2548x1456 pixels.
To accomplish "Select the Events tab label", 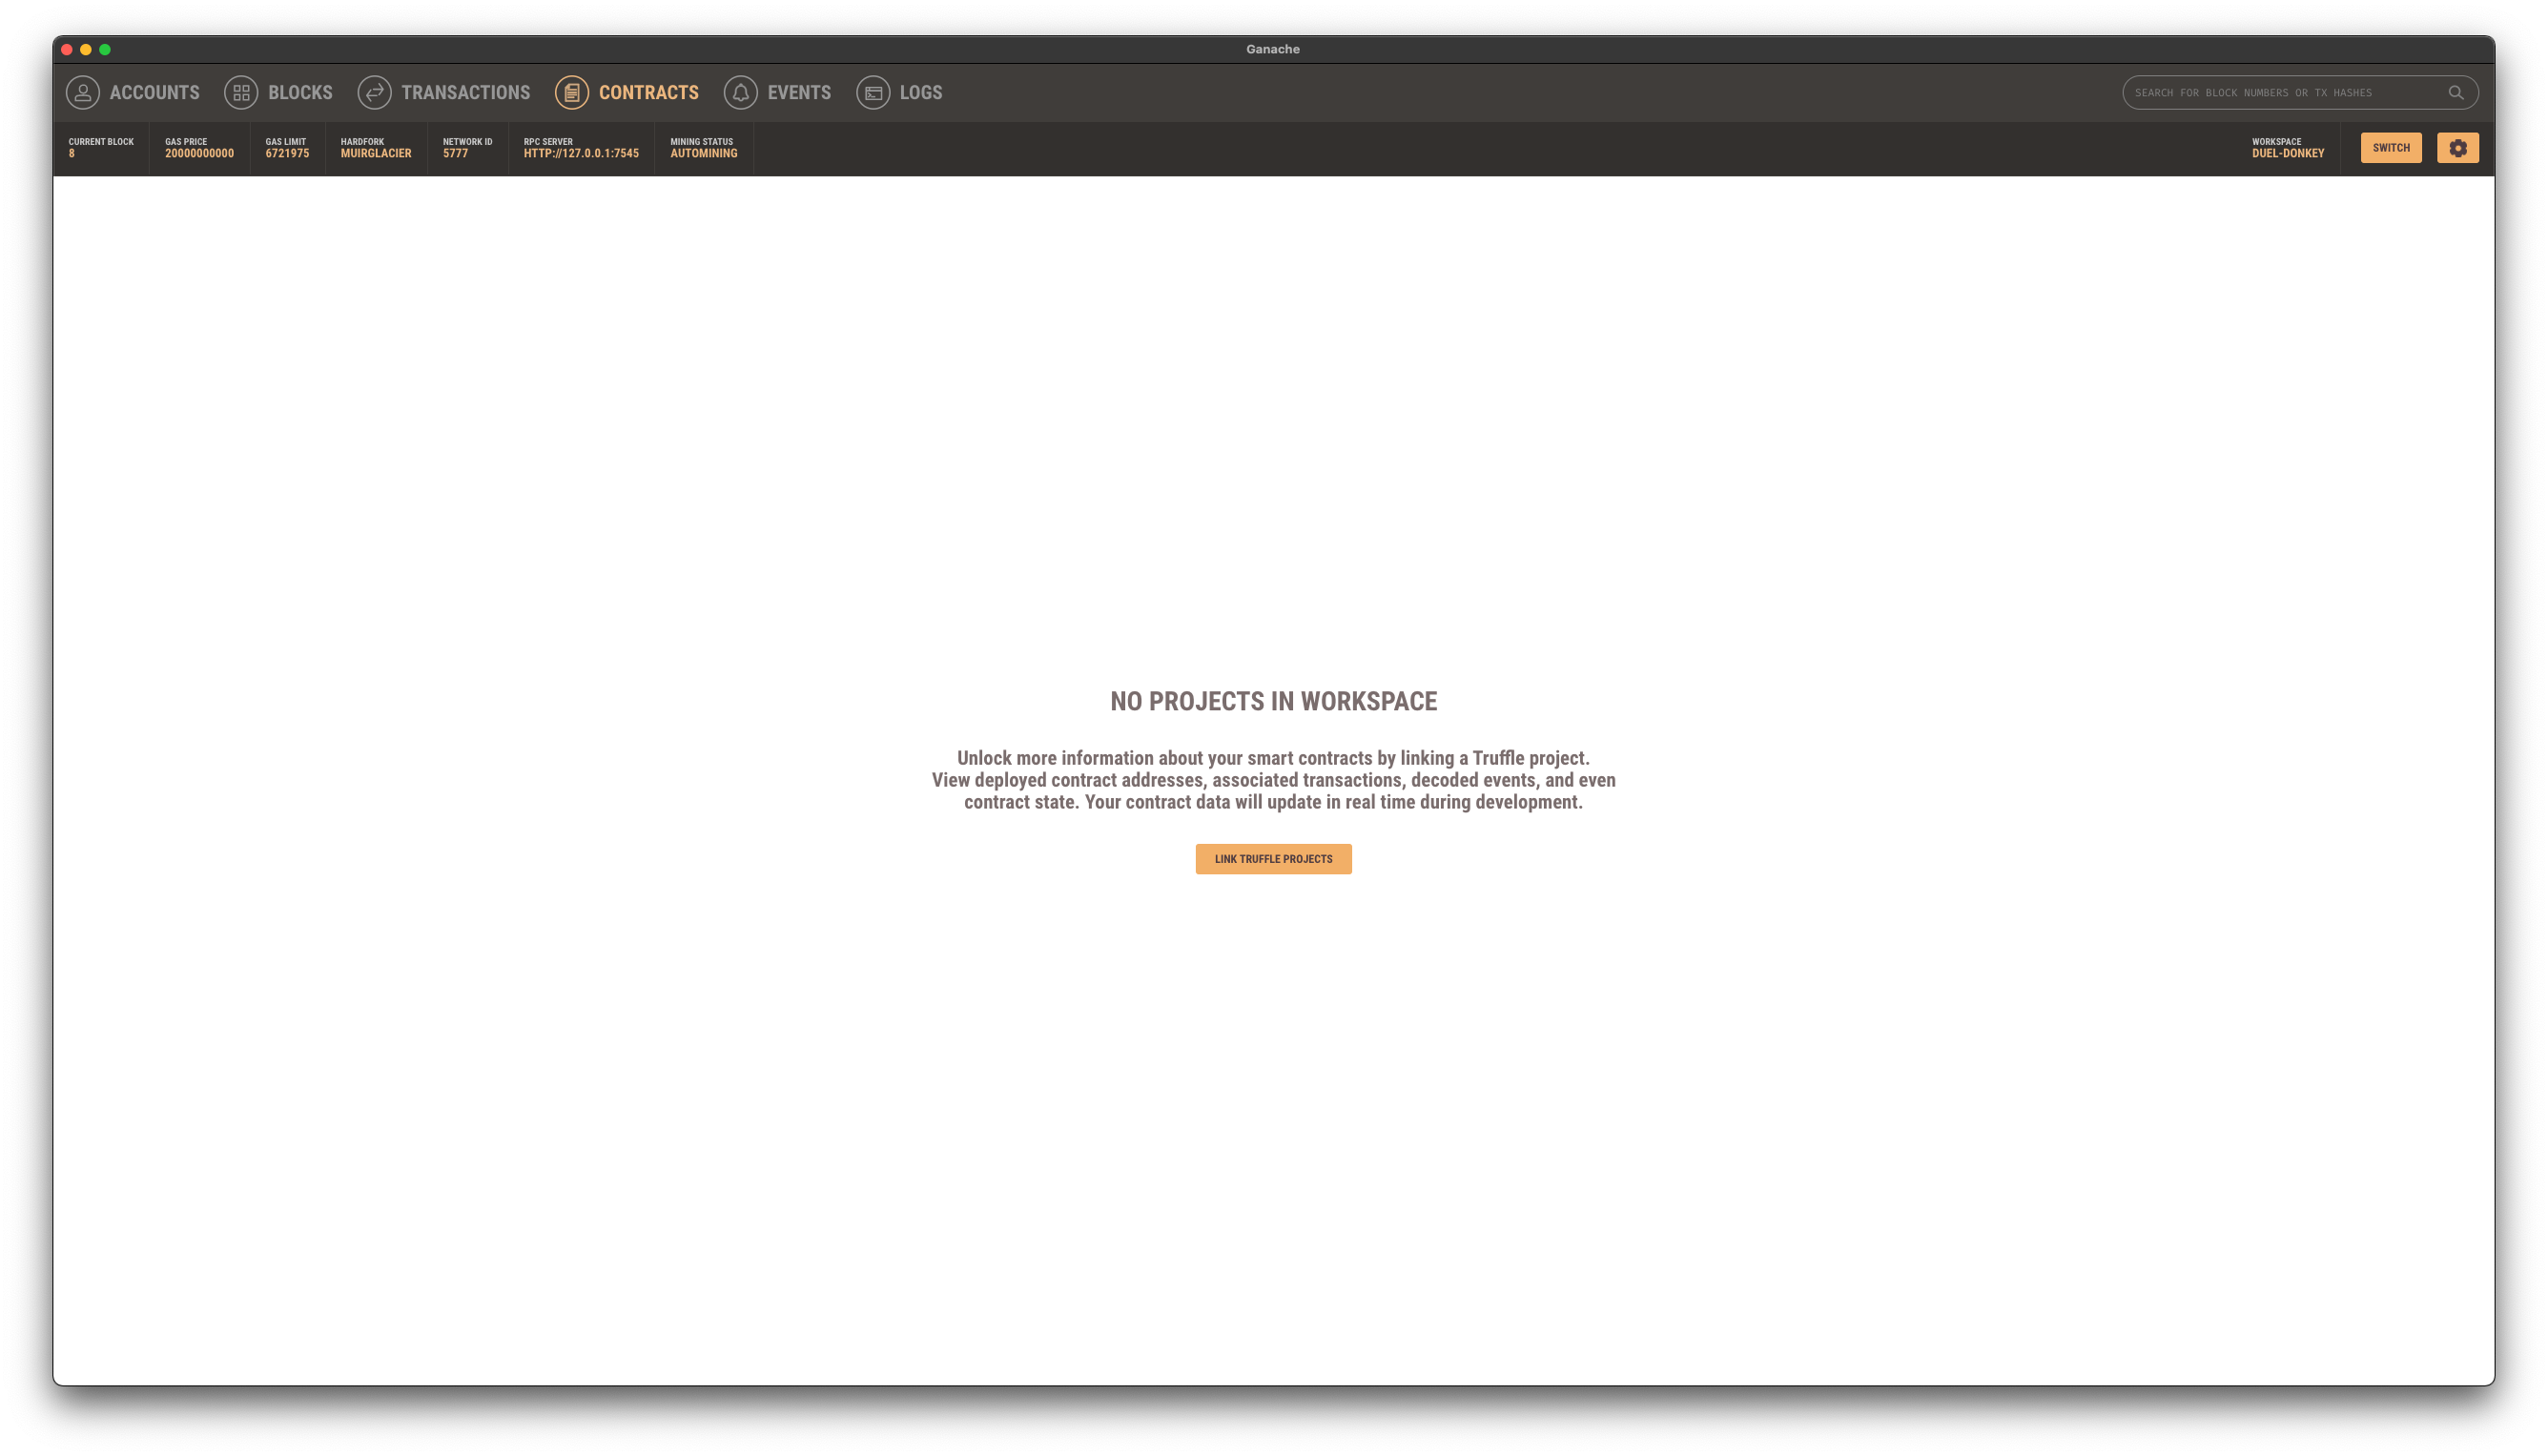I will pyautogui.click(x=799, y=92).
